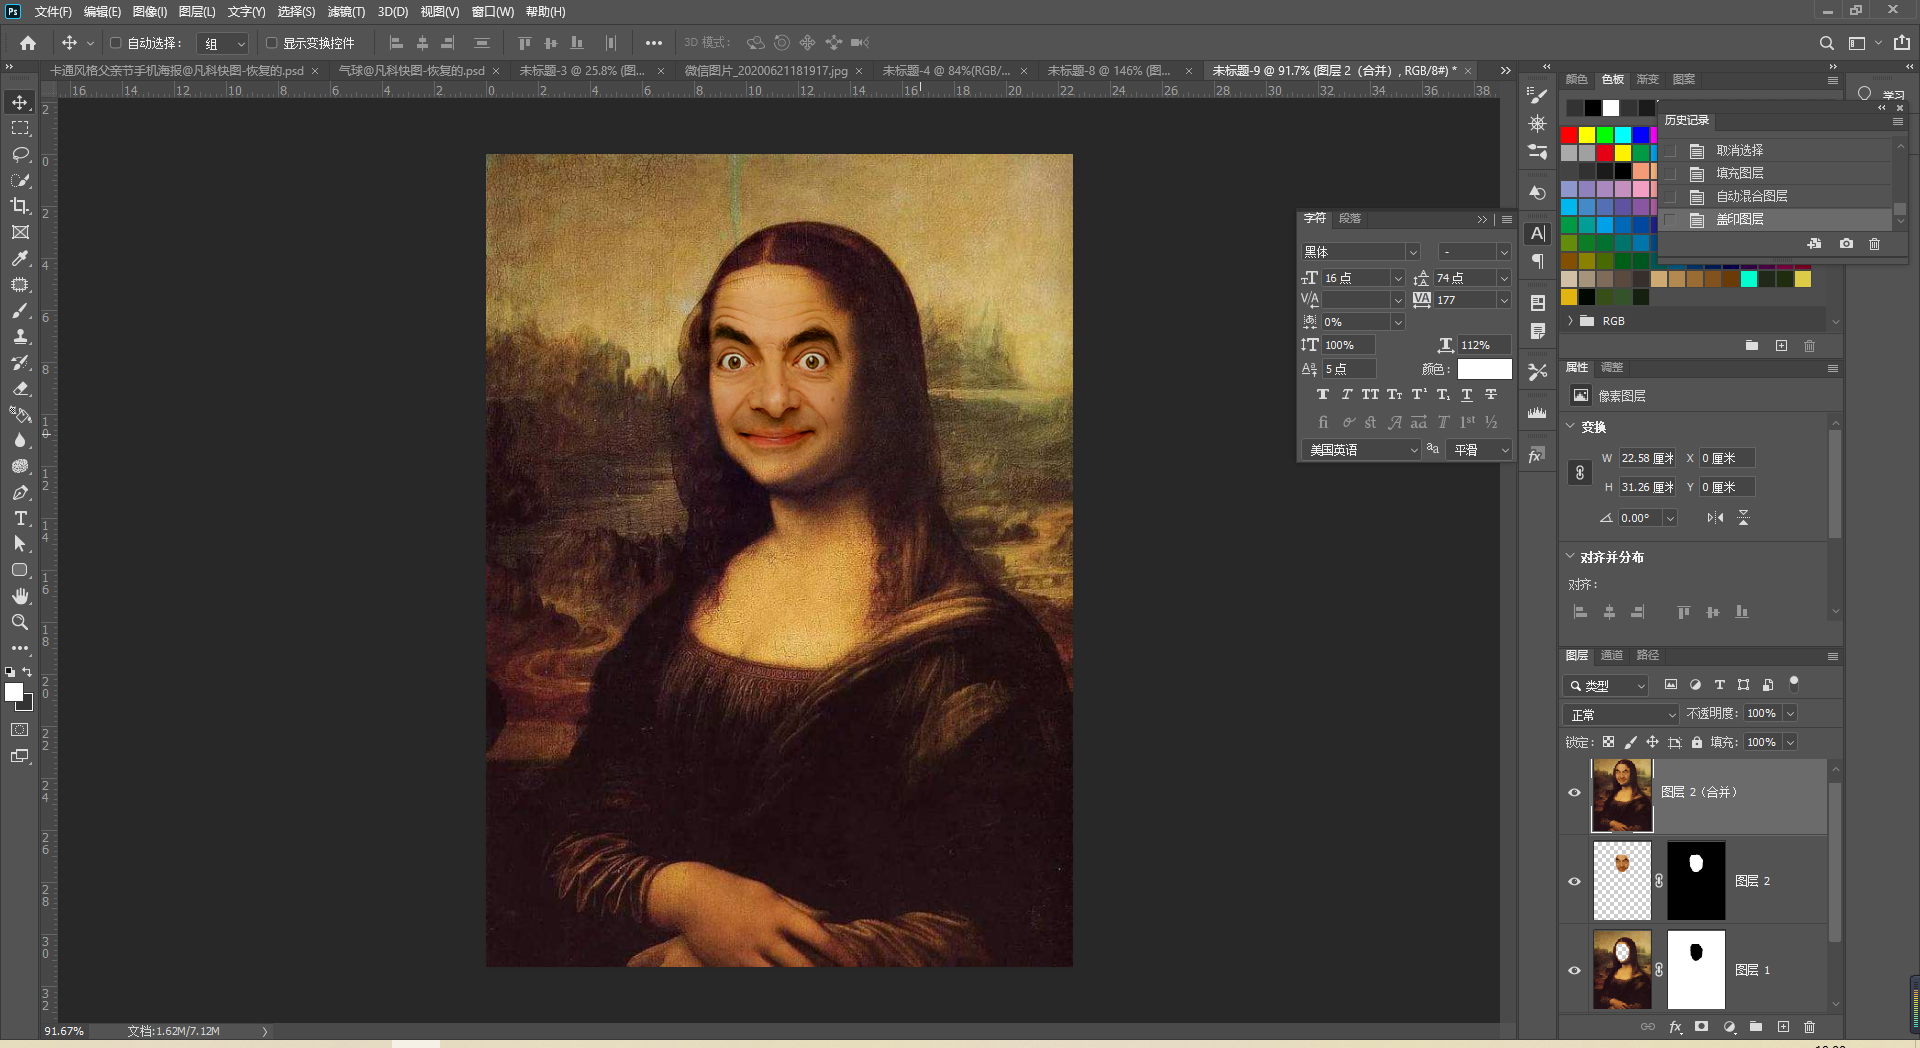The width and height of the screenshot is (1920, 1048).
Task: Open the 美国英语 language dropdown
Action: (1361, 450)
